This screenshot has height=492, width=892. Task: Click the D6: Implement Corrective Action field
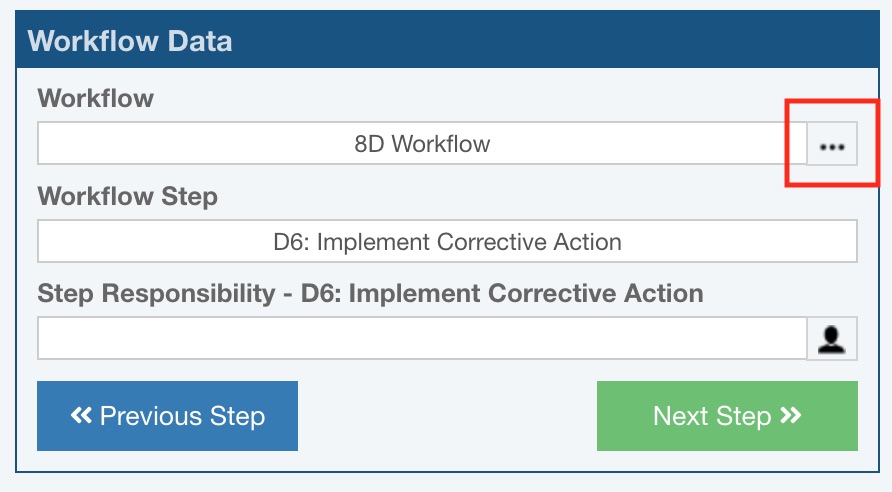[x=447, y=242]
